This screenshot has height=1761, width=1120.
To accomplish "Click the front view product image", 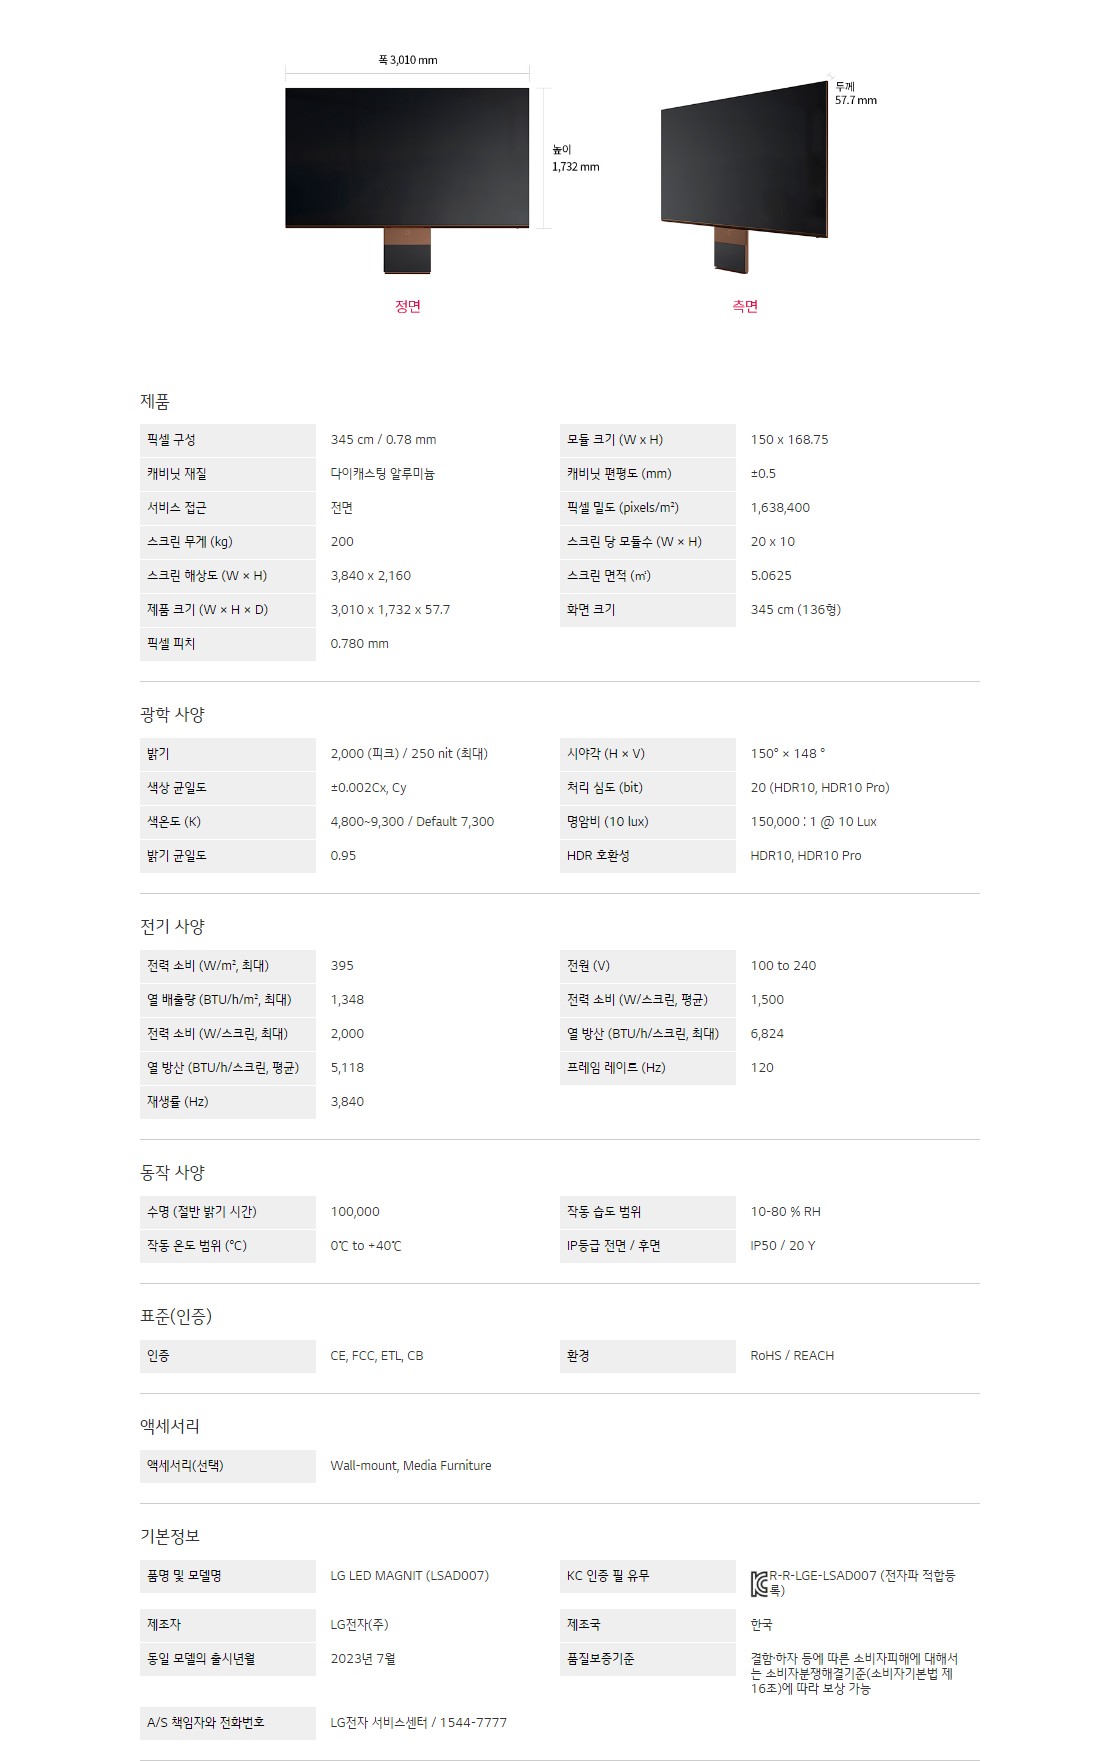I will [x=407, y=180].
